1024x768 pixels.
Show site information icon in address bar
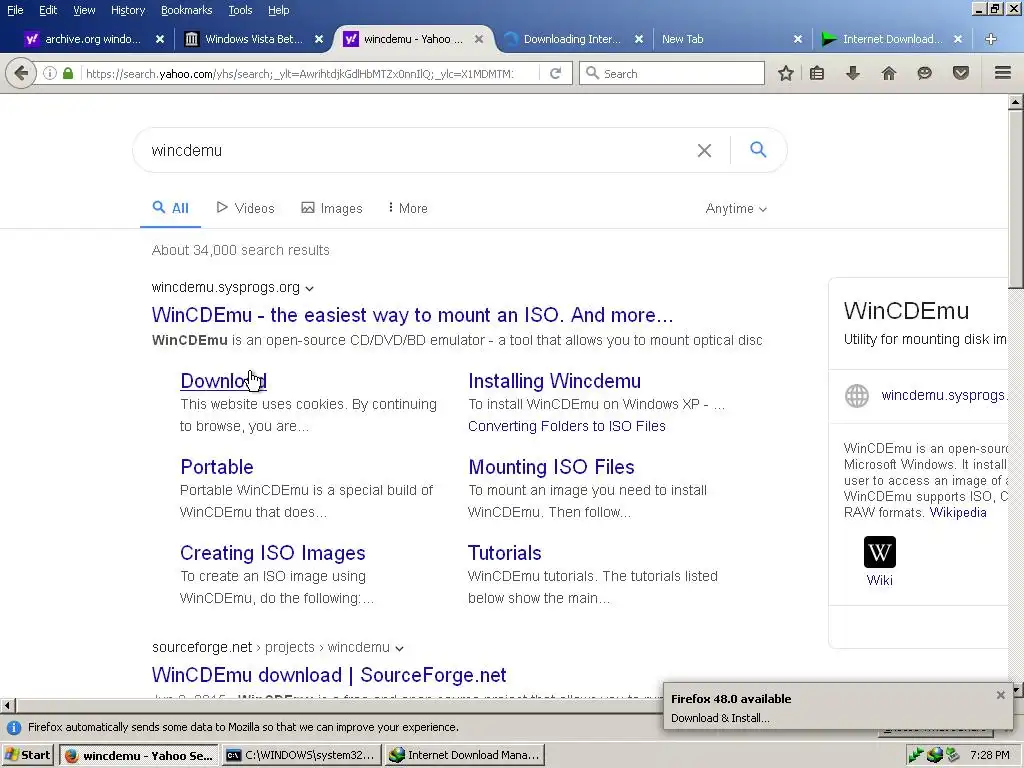(50, 73)
